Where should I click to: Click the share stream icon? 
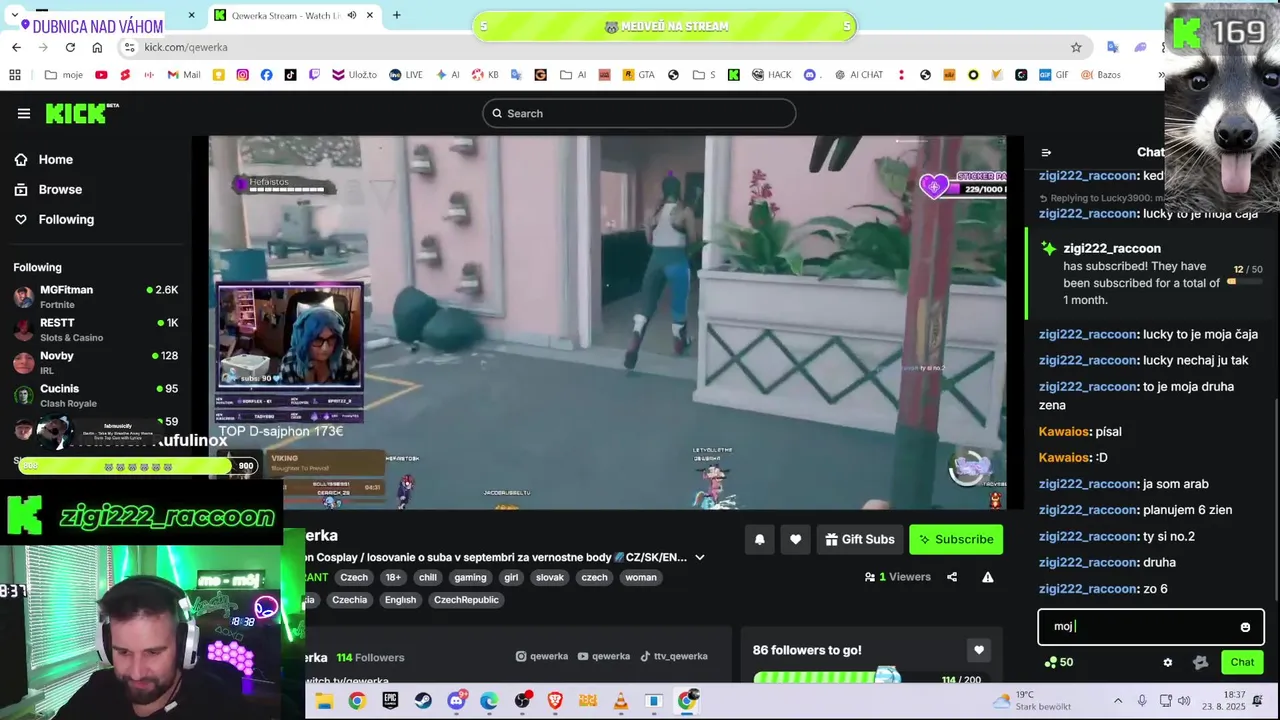952,577
